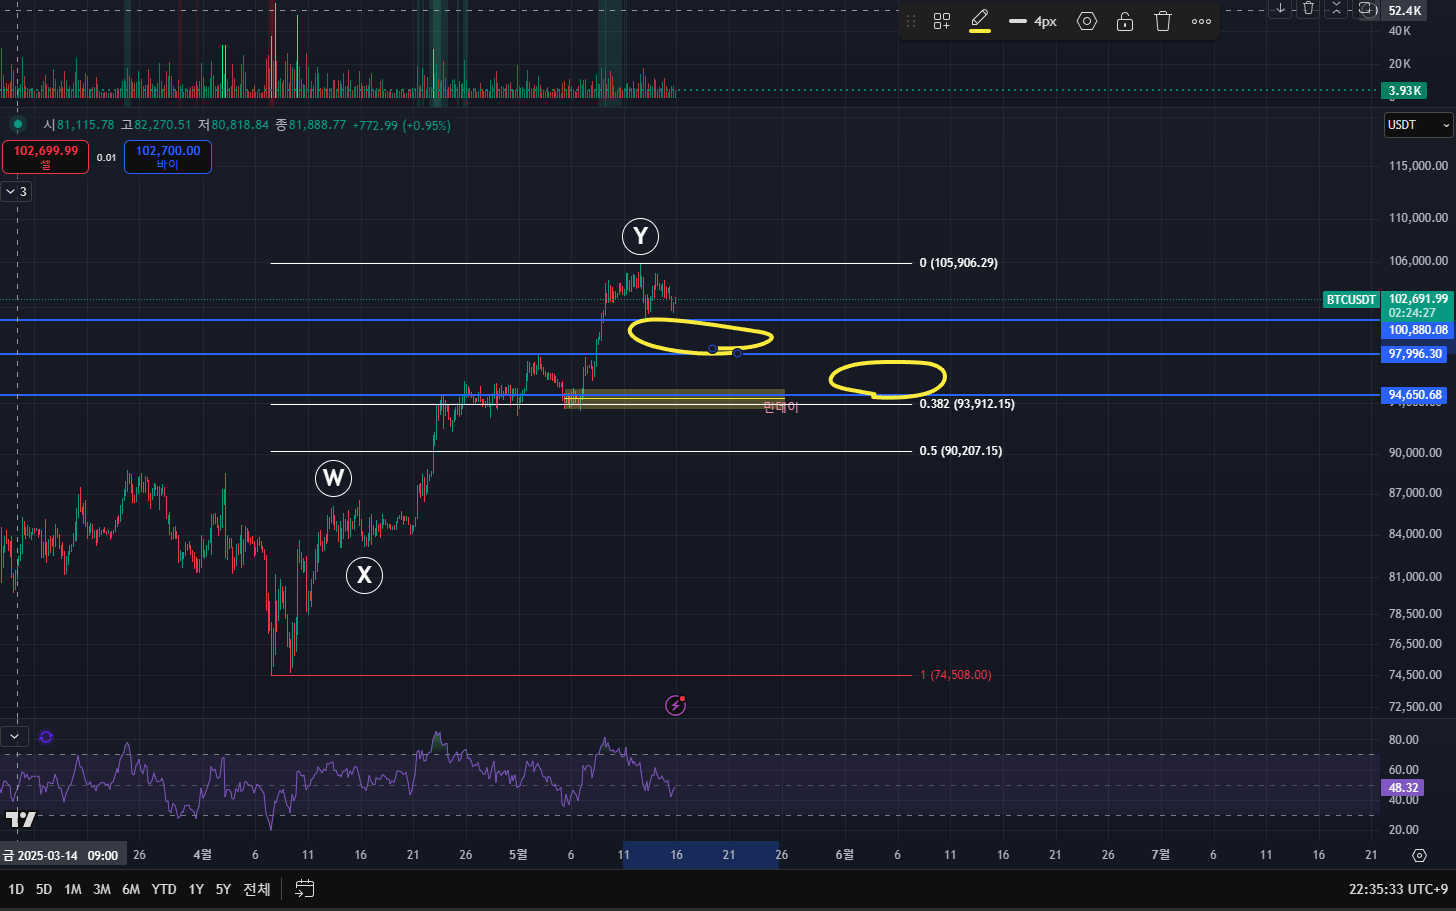Delete the selected drawing with trash icon
The width and height of the screenshot is (1456, 911).
point(1163,21)
